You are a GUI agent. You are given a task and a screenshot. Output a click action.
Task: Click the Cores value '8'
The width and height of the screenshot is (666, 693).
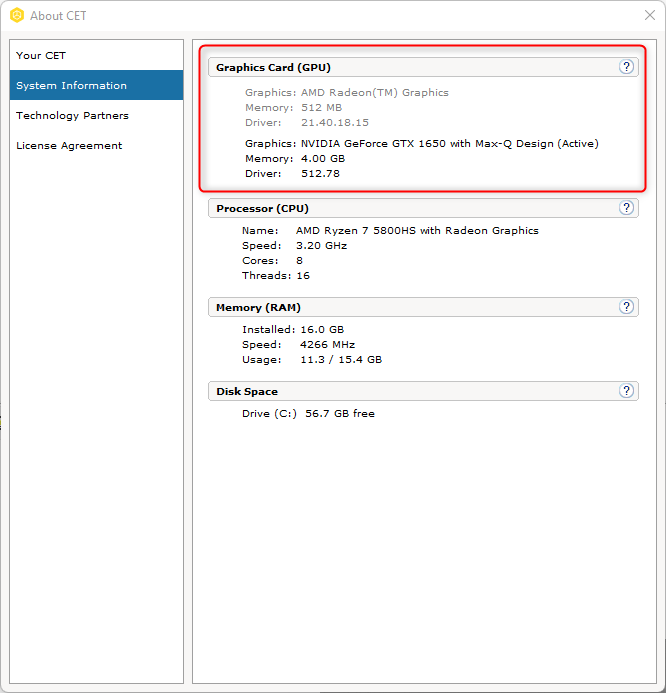pos(299,261)
